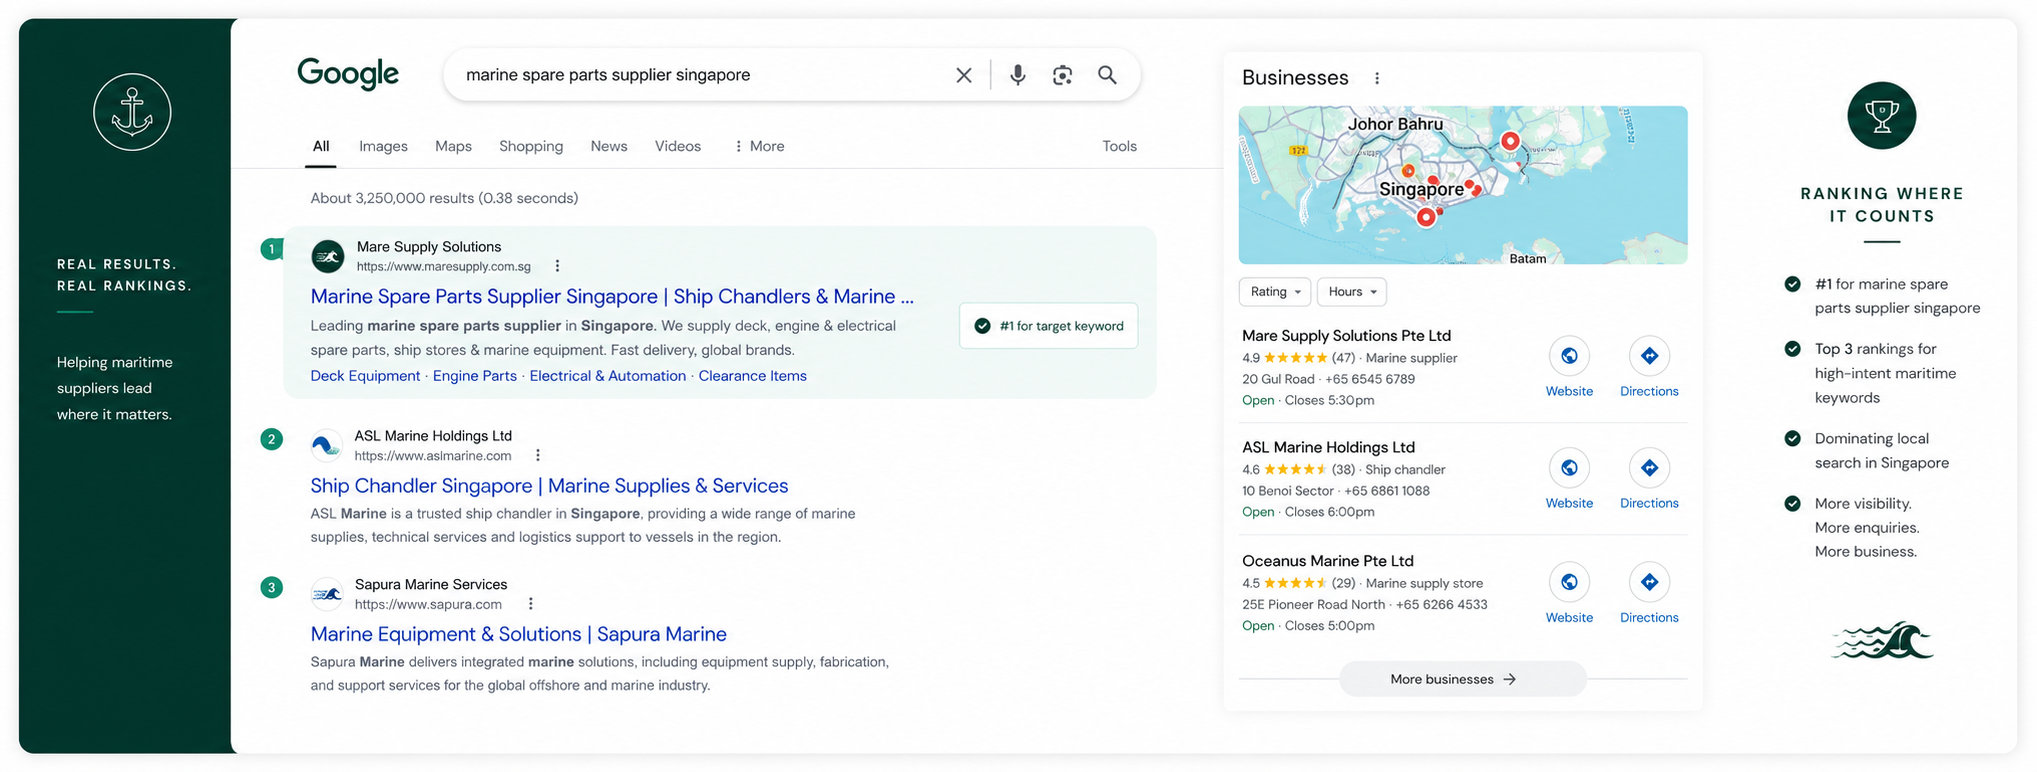Open search Tools

(x=1119, y=146)
